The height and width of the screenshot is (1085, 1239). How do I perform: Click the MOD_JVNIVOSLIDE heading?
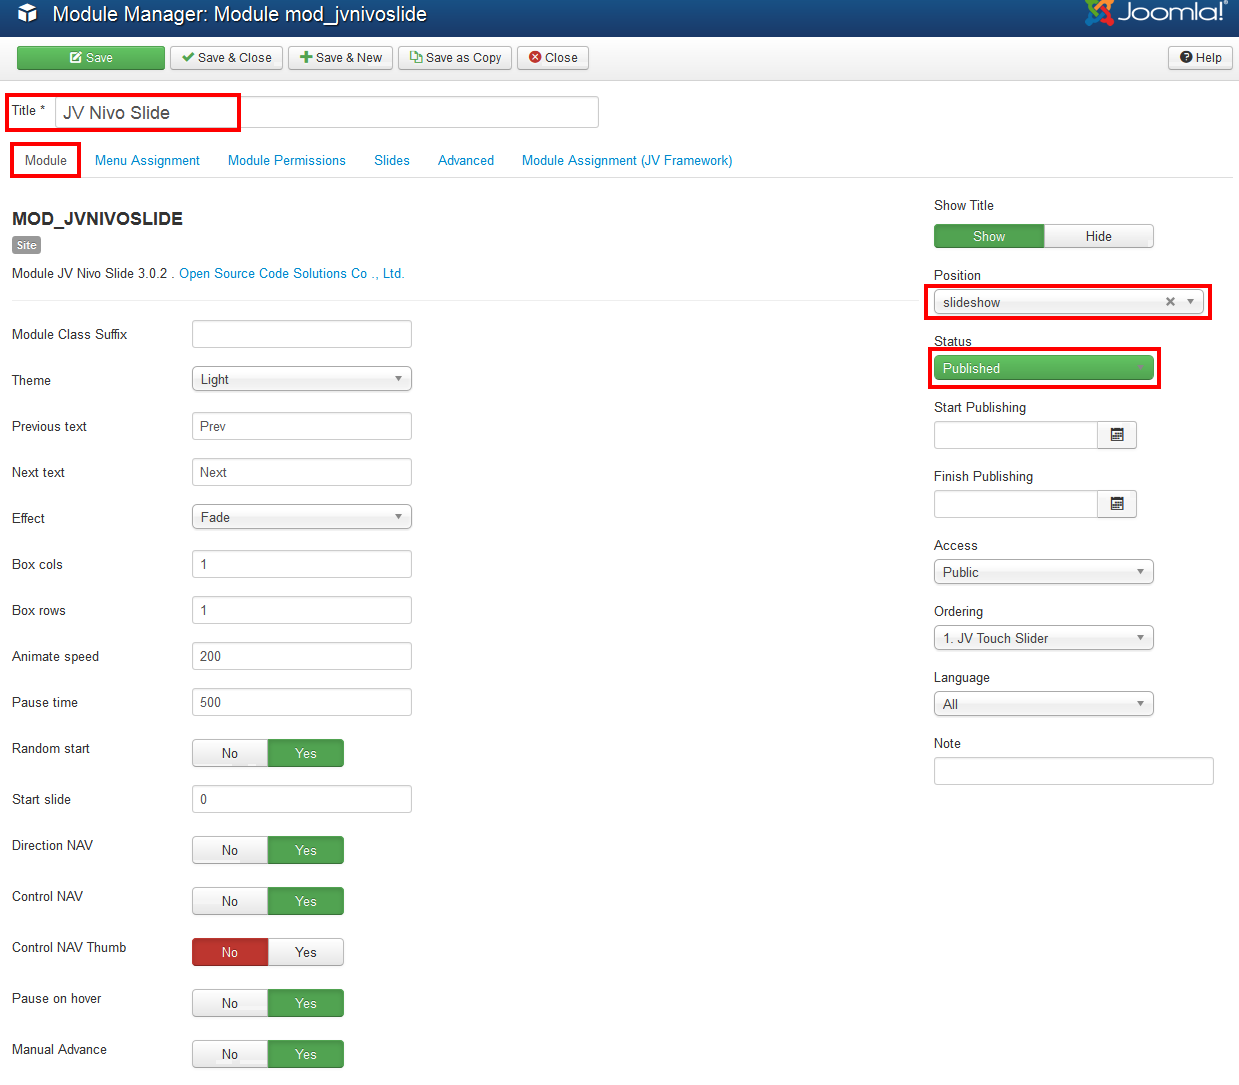tap(97, 219)
